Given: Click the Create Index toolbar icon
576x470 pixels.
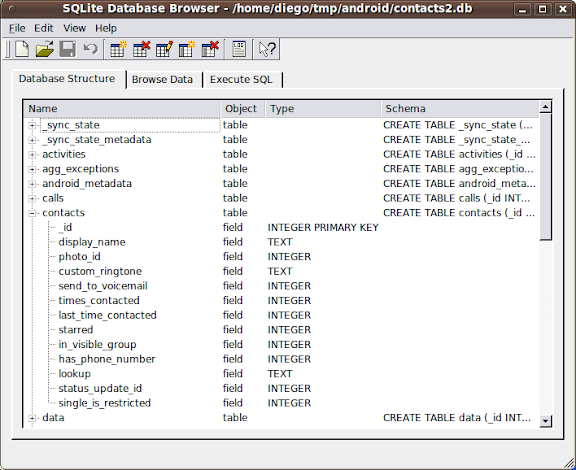Looking at the screenshot, I should 187,49.
